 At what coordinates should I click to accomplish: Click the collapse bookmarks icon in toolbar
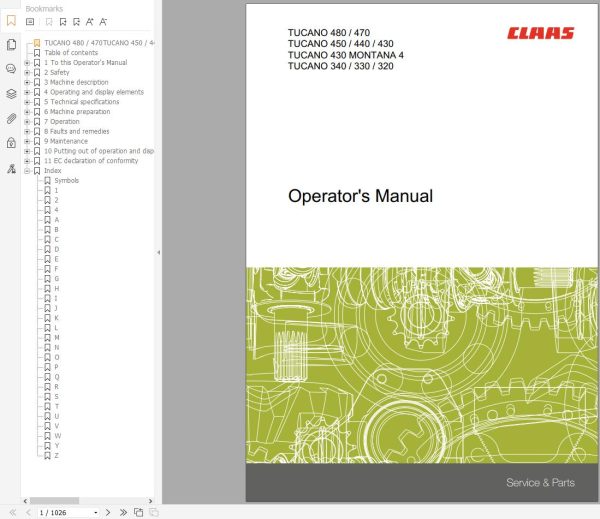coord(76,22)
